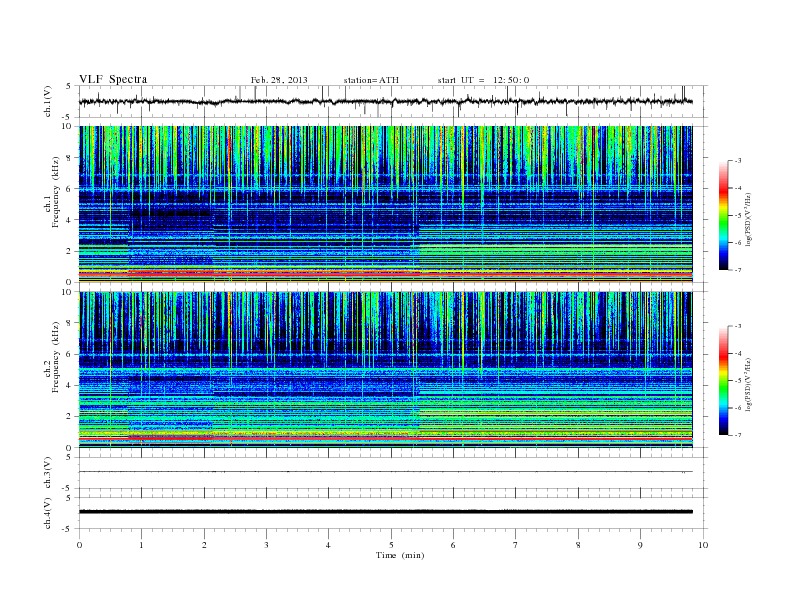Click the log(PSD) label beside the ch.1 colorbar
The width and height of the screenshot is (792, 612).
pyautogui.click(x=748, y=219)
